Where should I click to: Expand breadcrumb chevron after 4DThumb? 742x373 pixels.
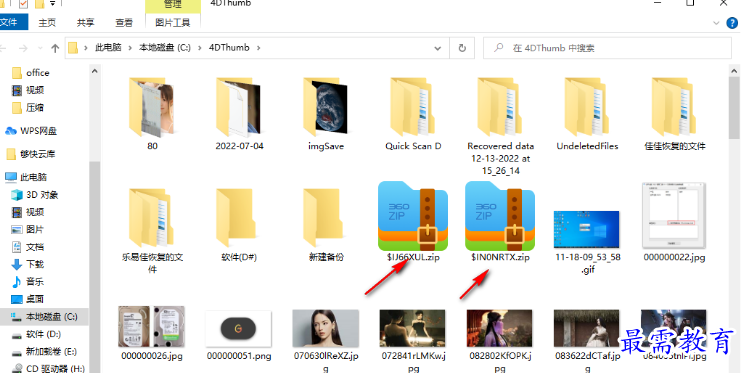point(258,48)
